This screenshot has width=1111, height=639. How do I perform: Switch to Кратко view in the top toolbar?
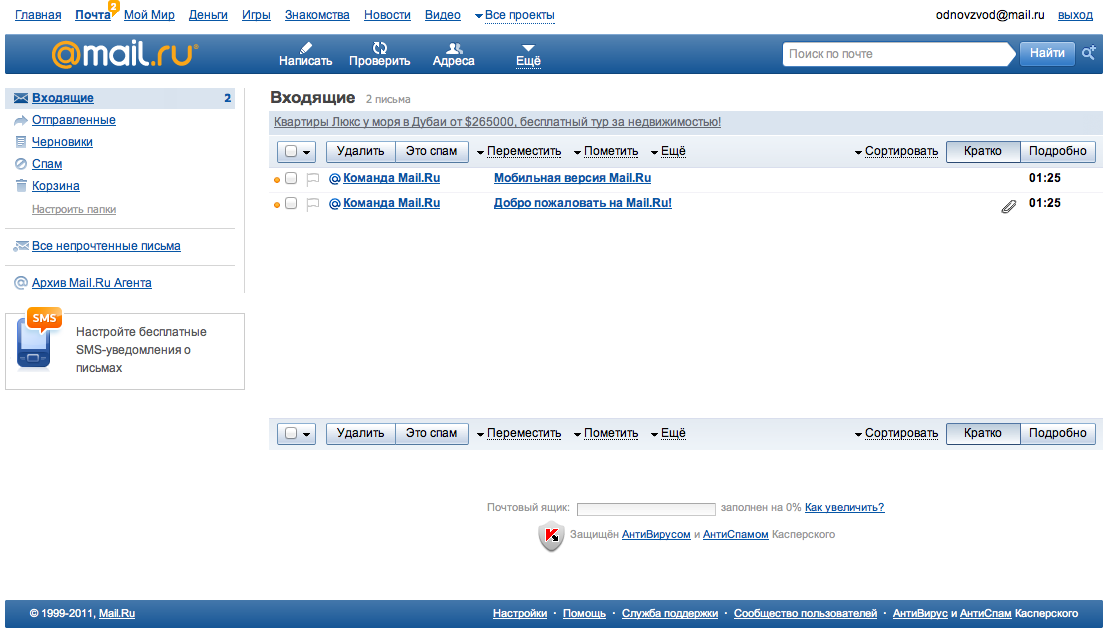point(983,151)
